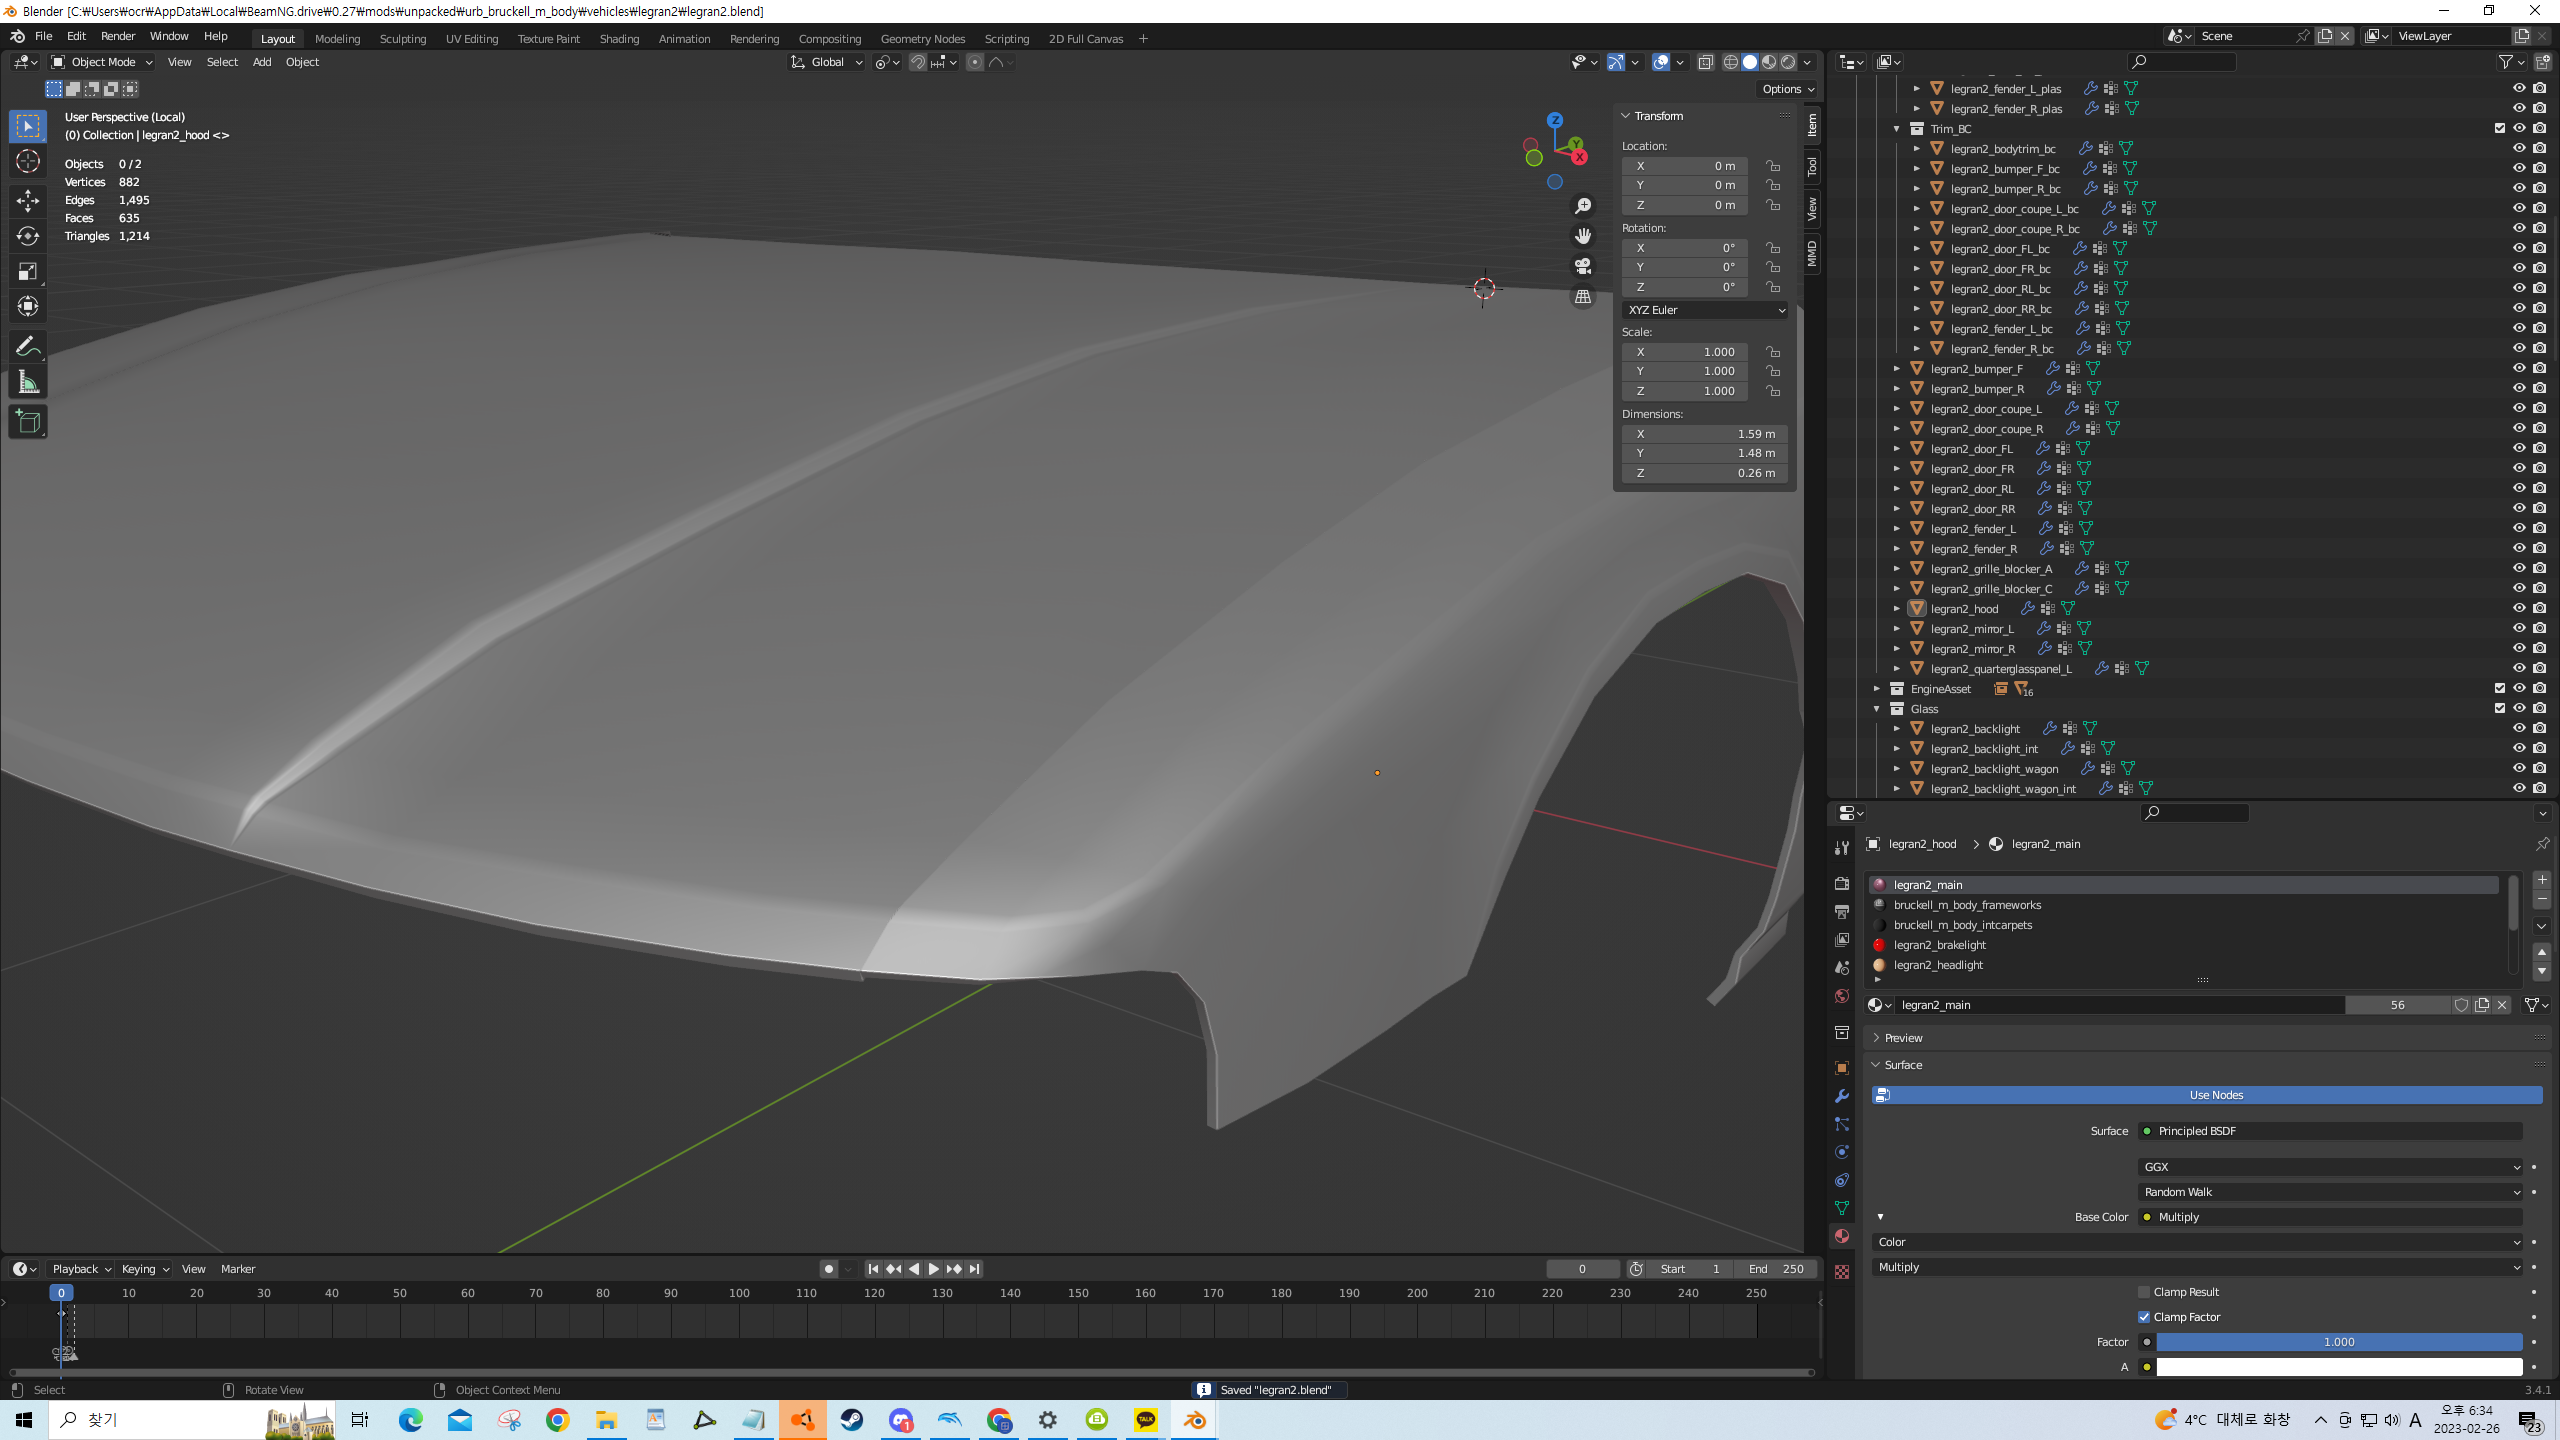Switch to perspective/orthographic grid icon

[x=1583, y=297]
